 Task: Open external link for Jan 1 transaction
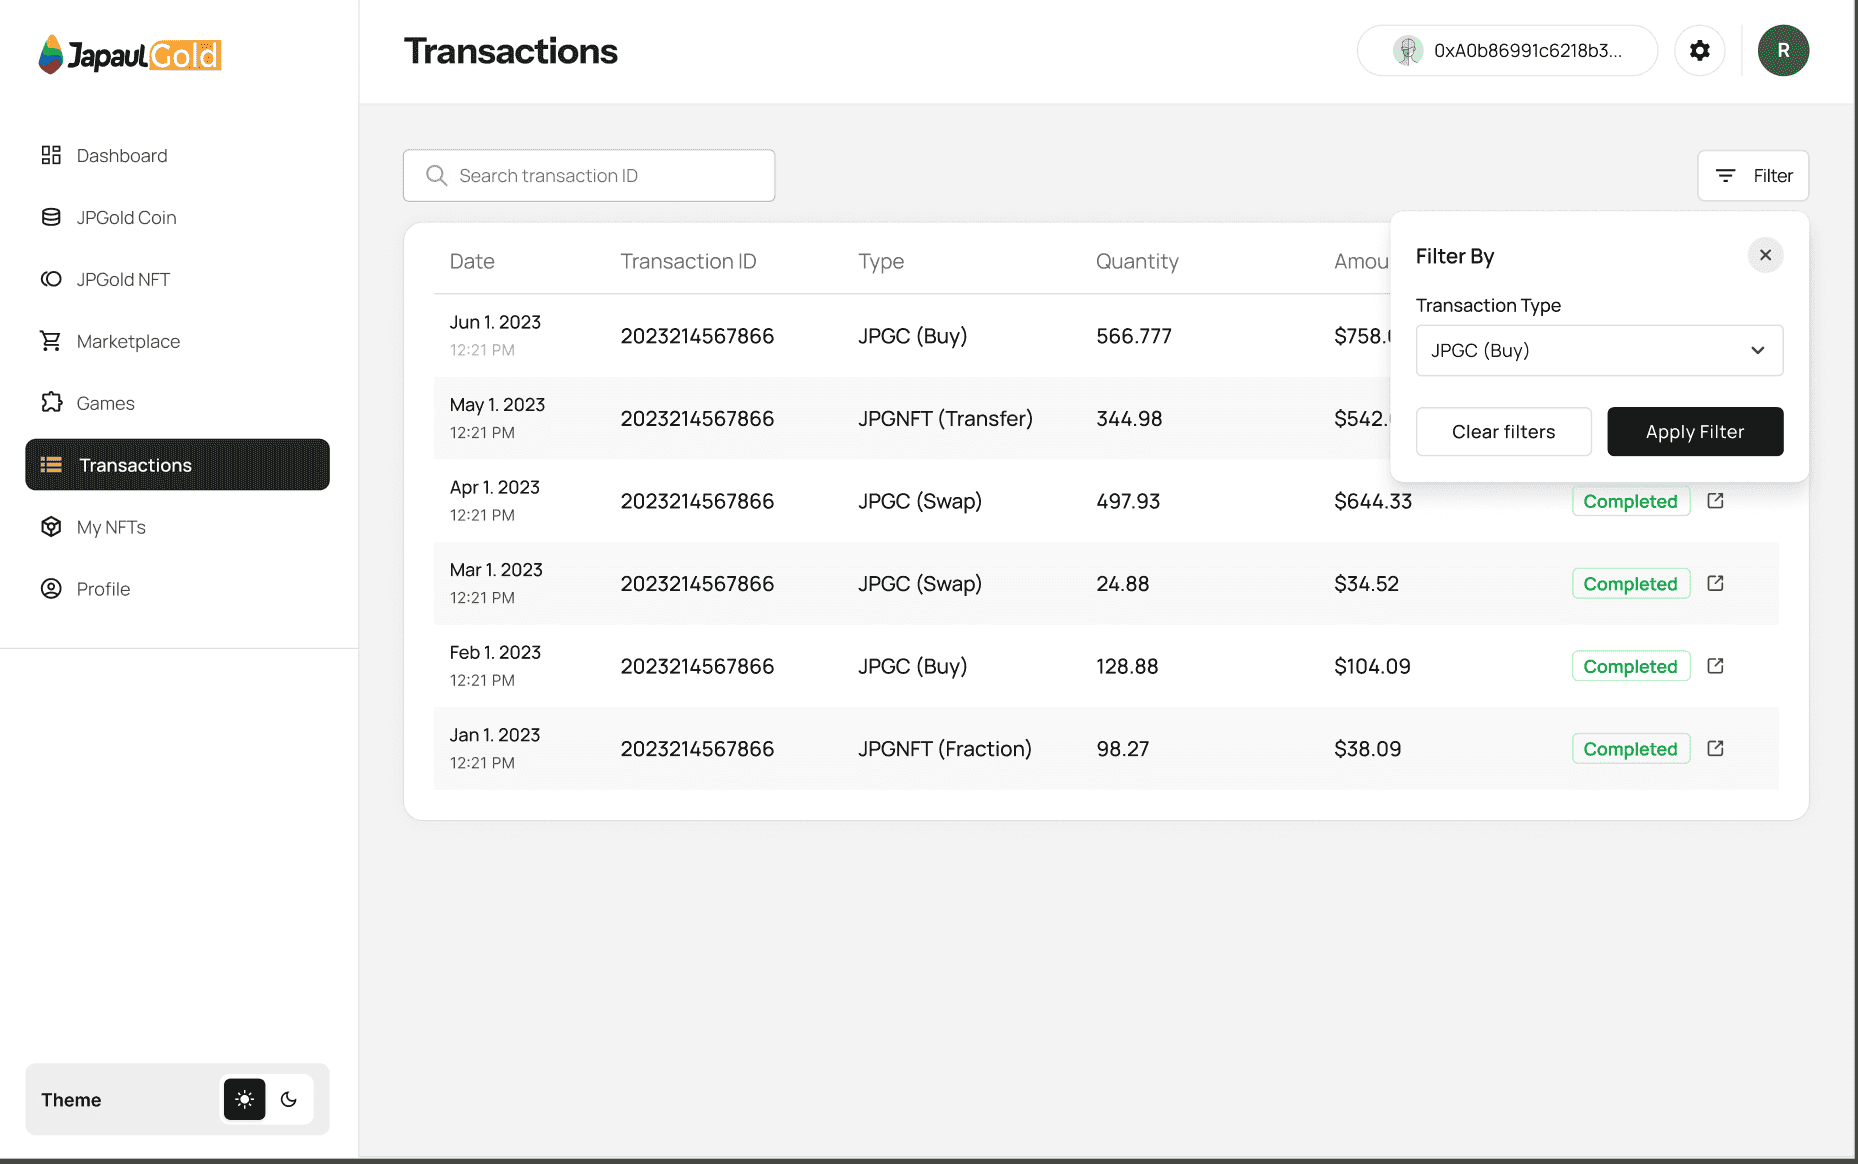point(1716,749)
